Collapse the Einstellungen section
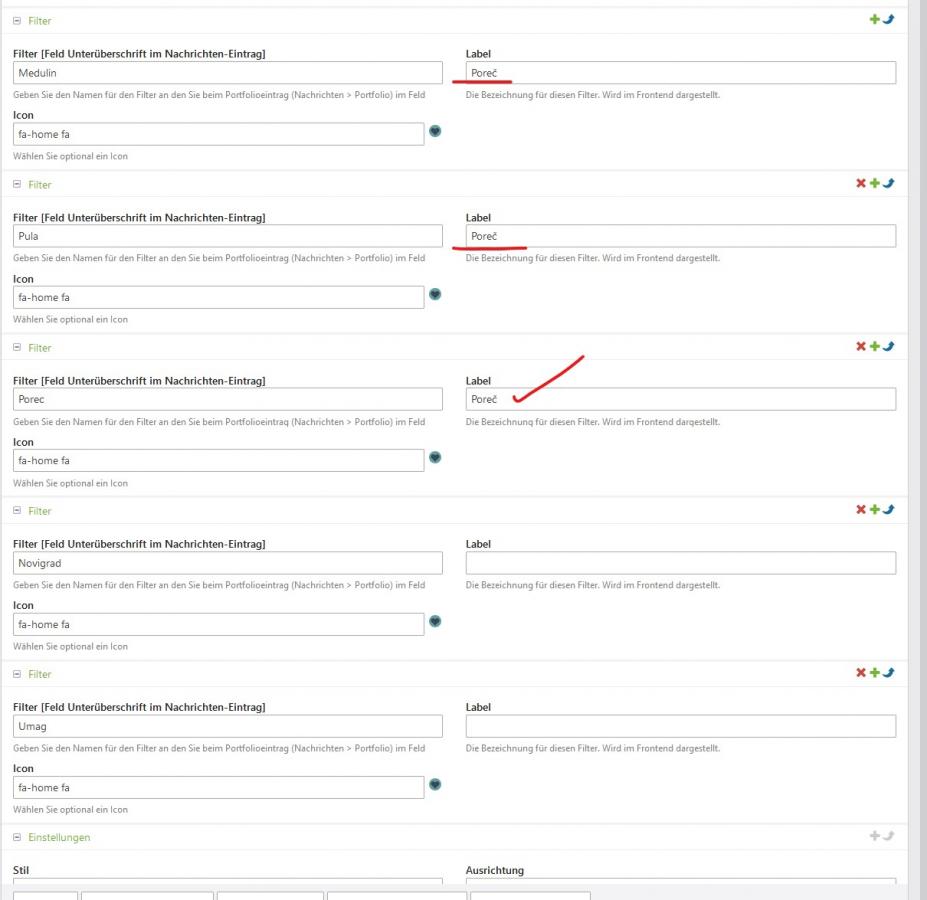The image size is (927, 900). tap(17, 838)
